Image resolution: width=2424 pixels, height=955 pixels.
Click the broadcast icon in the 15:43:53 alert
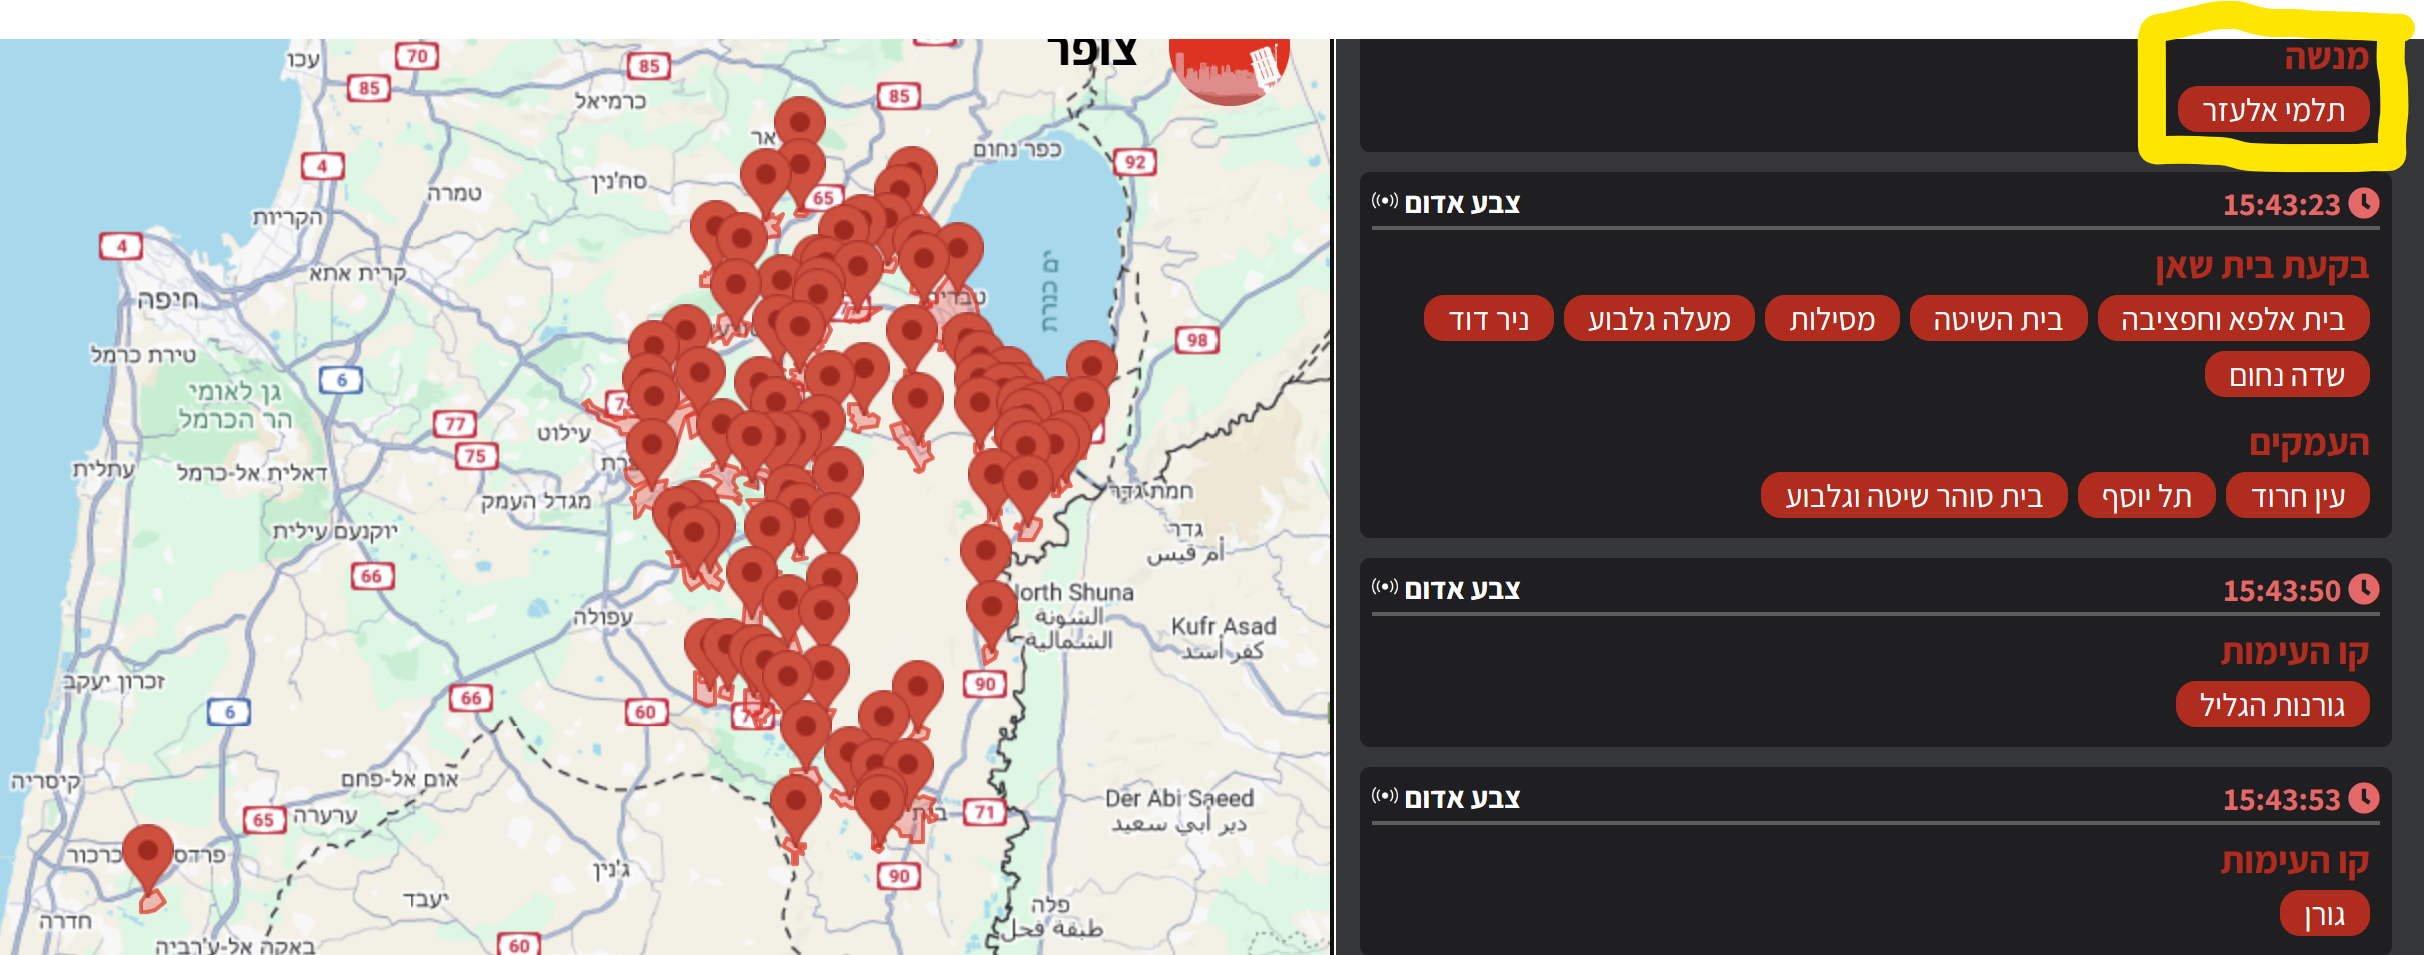[1385, 796]
